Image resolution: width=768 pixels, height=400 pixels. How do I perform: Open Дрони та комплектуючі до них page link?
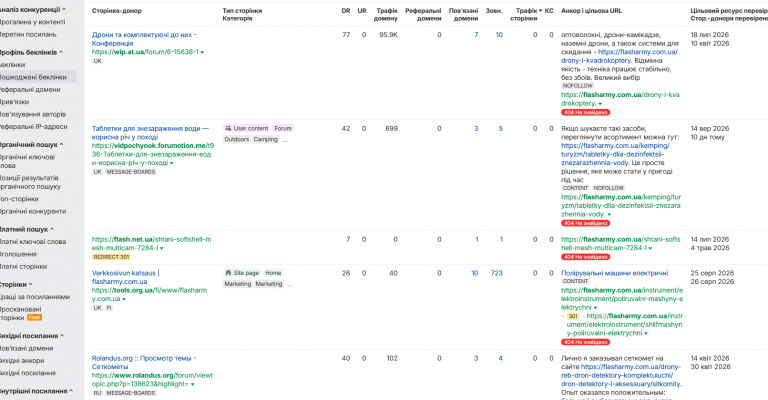click(144, 39)
